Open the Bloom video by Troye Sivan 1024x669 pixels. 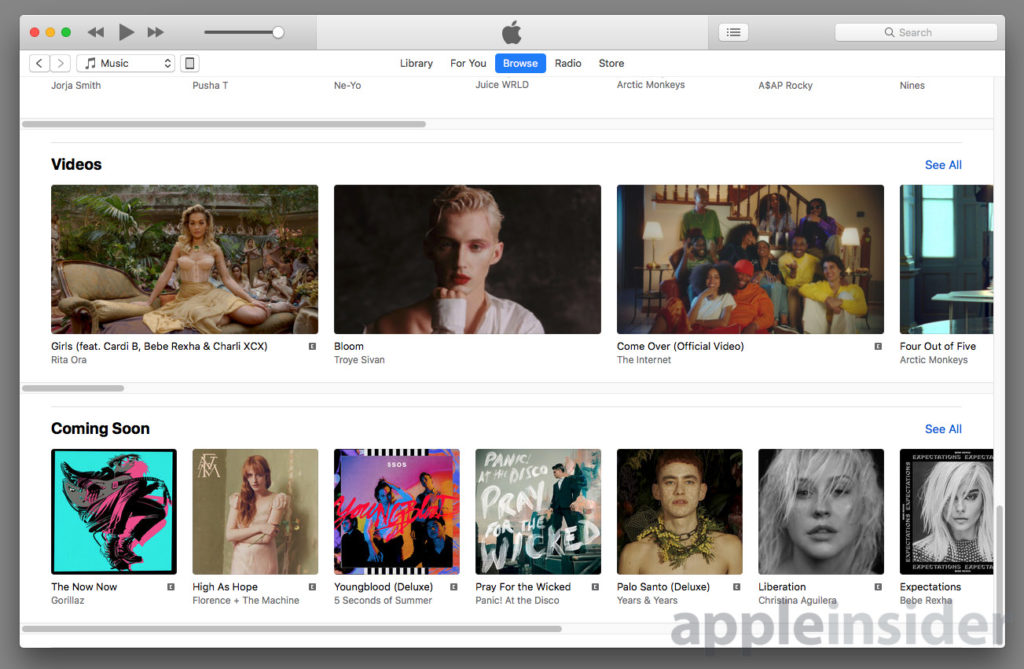[467, 258]
